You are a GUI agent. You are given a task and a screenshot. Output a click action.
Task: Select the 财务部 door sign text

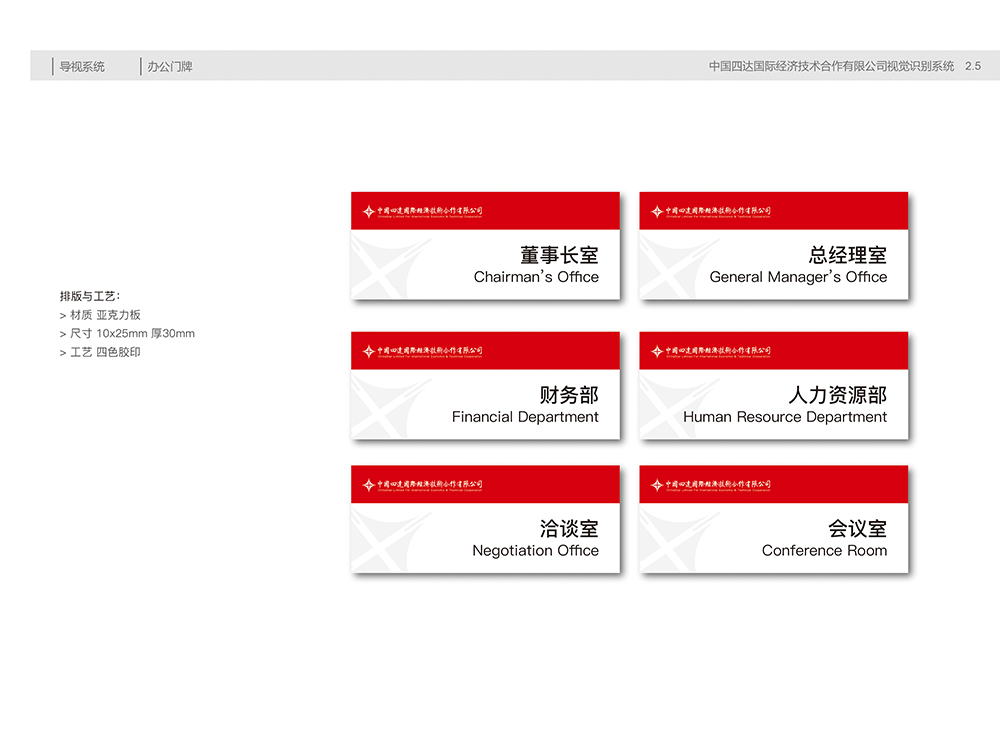pos(569,395)
